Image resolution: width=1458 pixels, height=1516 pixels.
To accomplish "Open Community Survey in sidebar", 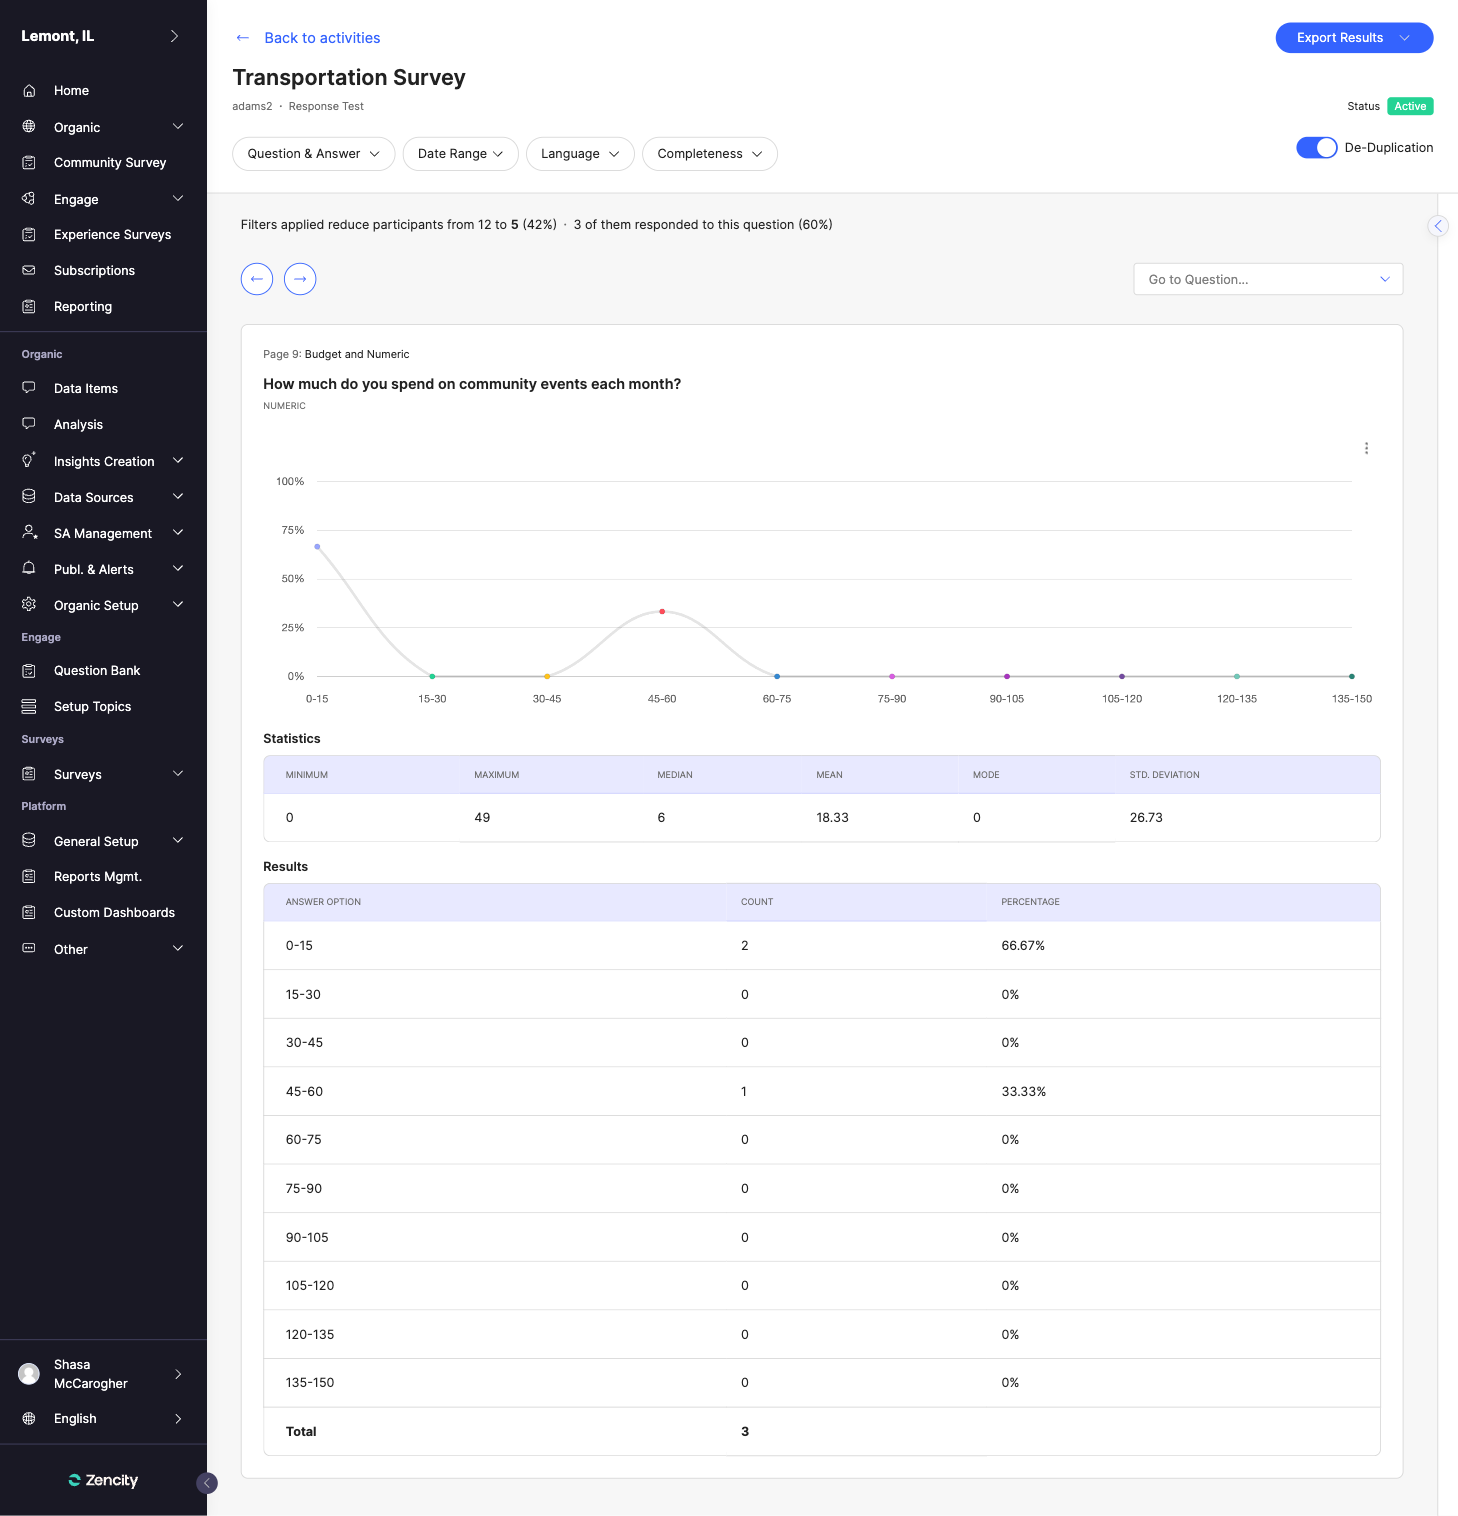I will [x=110, y=163].
